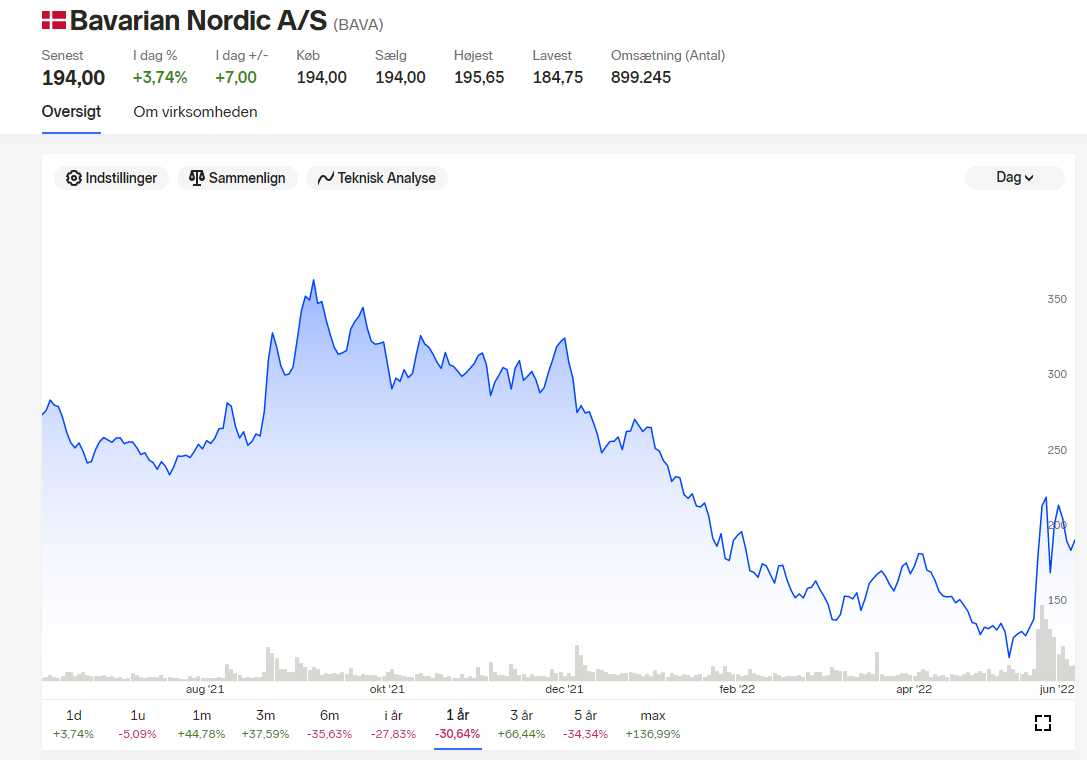
Task: Open fullscreen chart with expand icon
Action: (x=1043, y=723)
